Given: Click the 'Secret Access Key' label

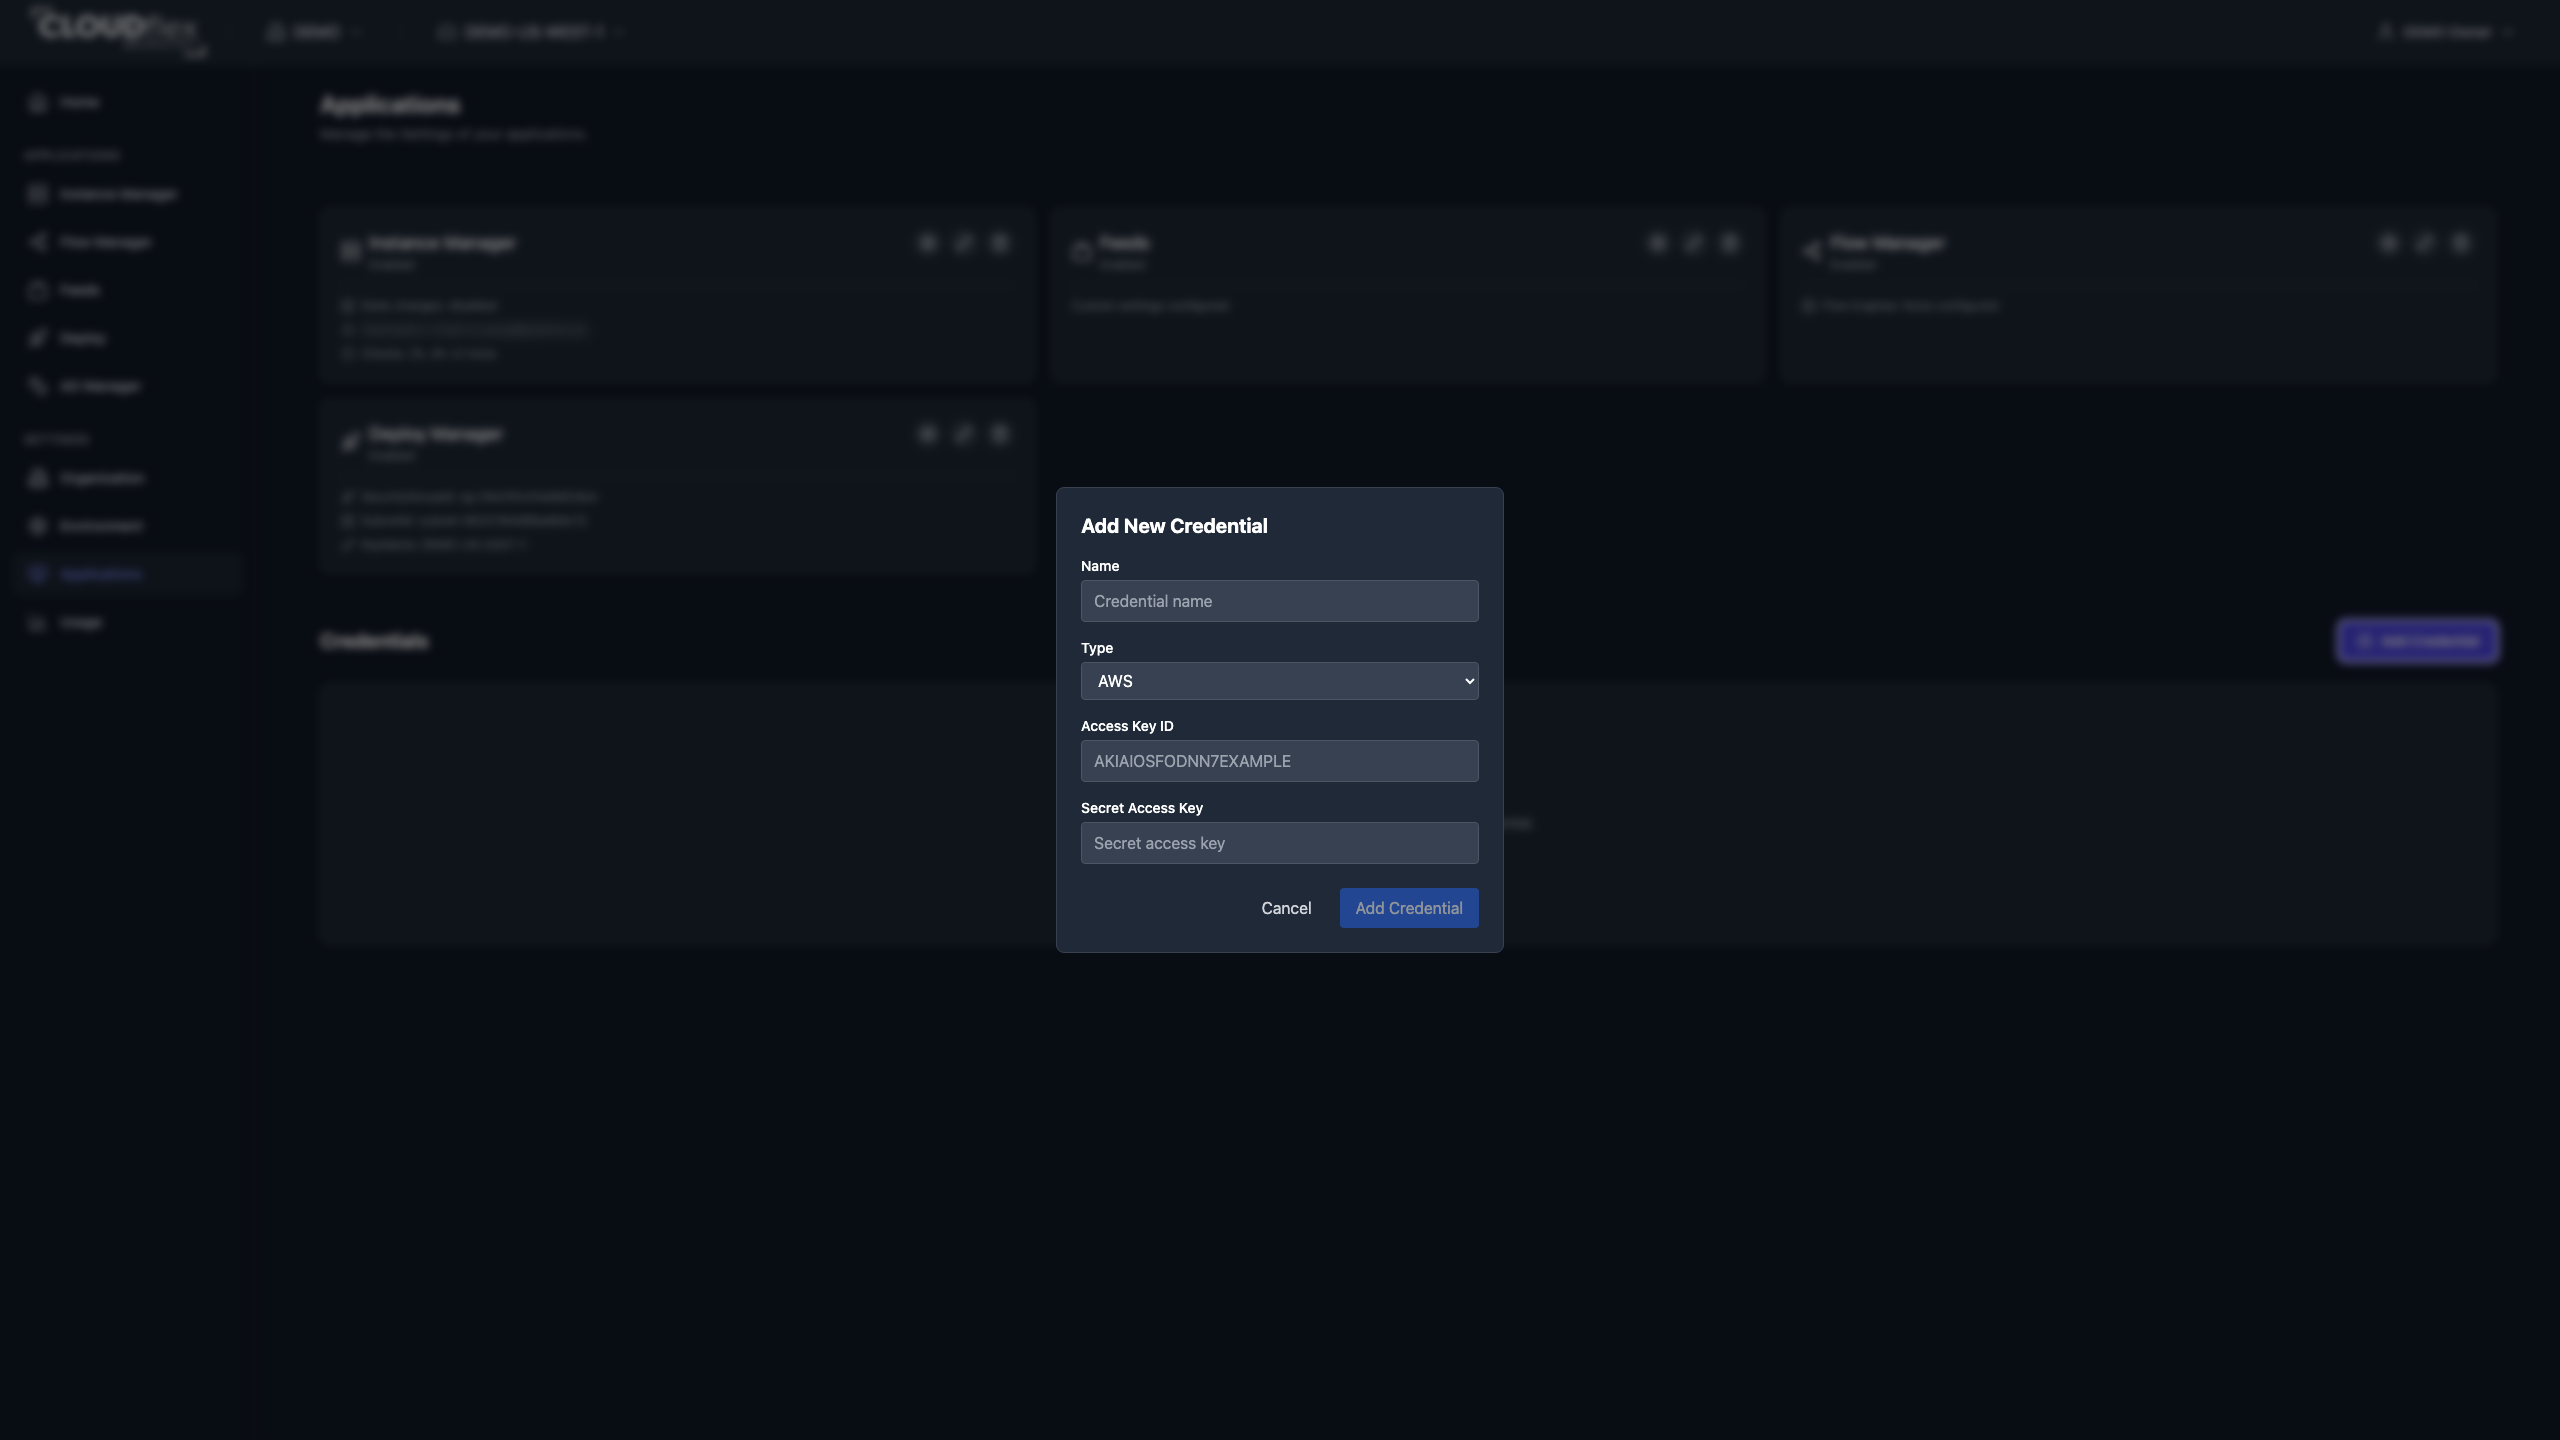Looking at the screenshot, I should (x=1142, y=808).
